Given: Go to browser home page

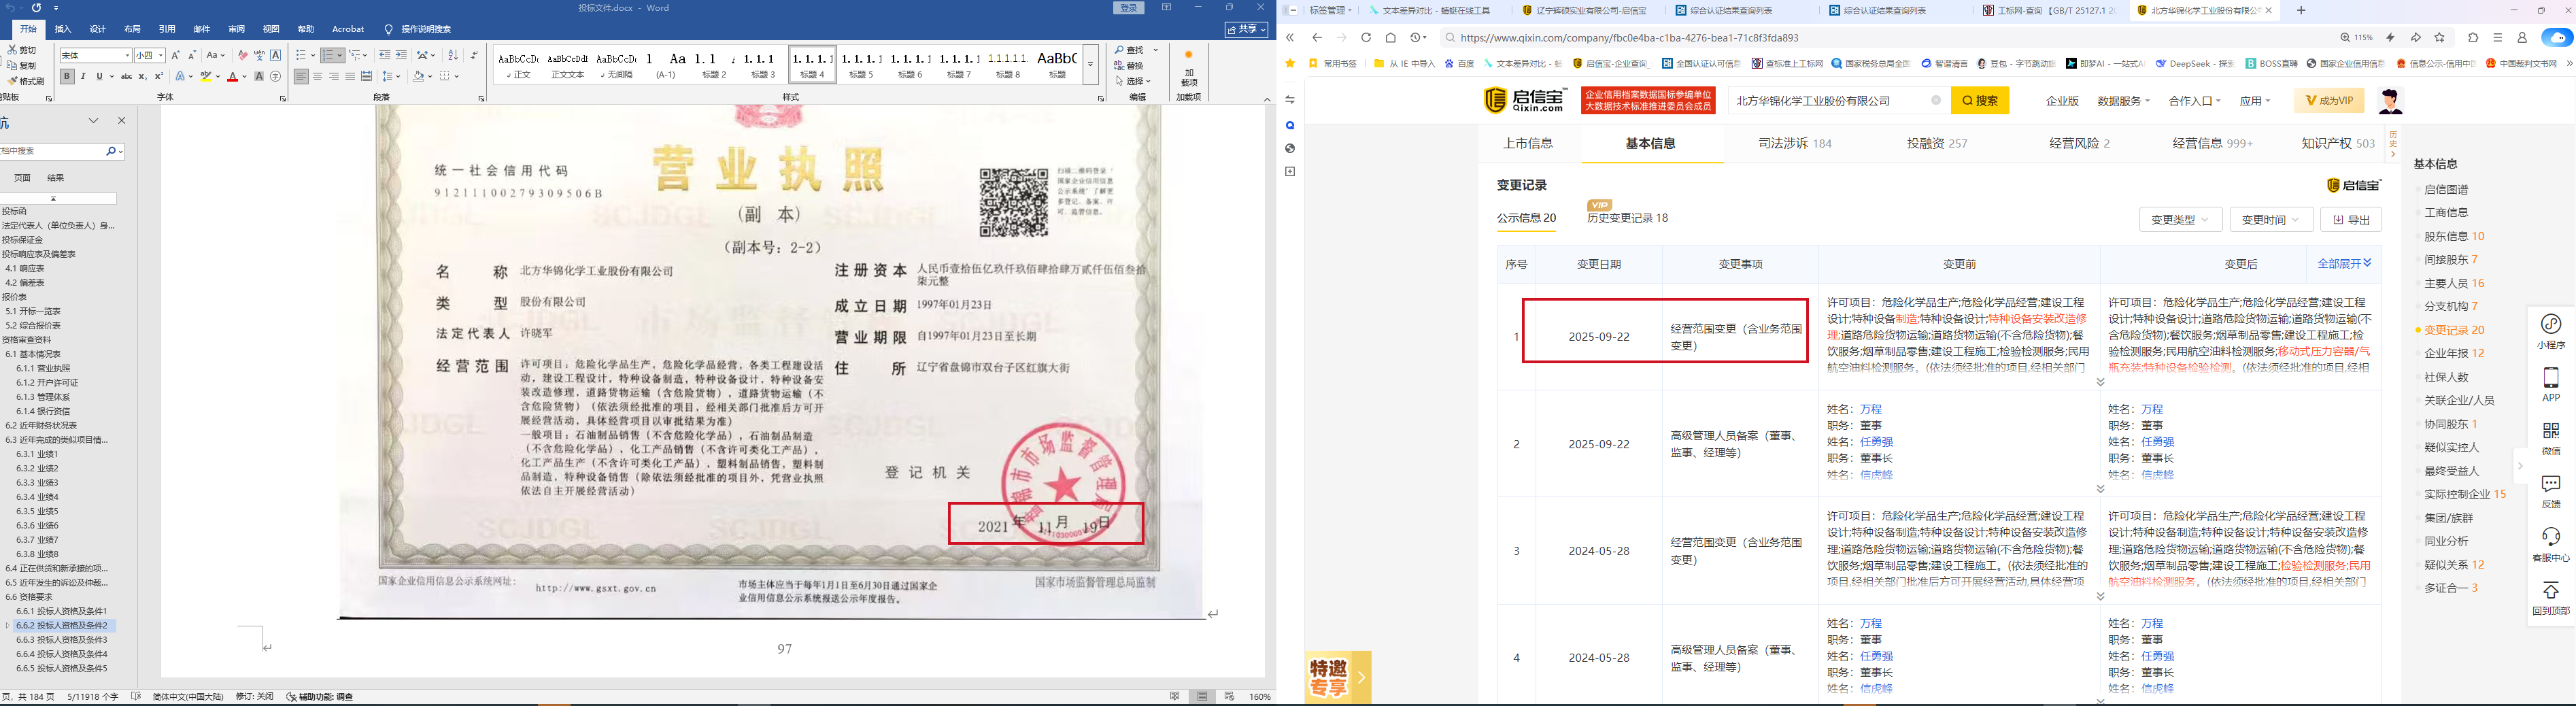Looking at the screenshot, I should click(x=1391, y=38).
